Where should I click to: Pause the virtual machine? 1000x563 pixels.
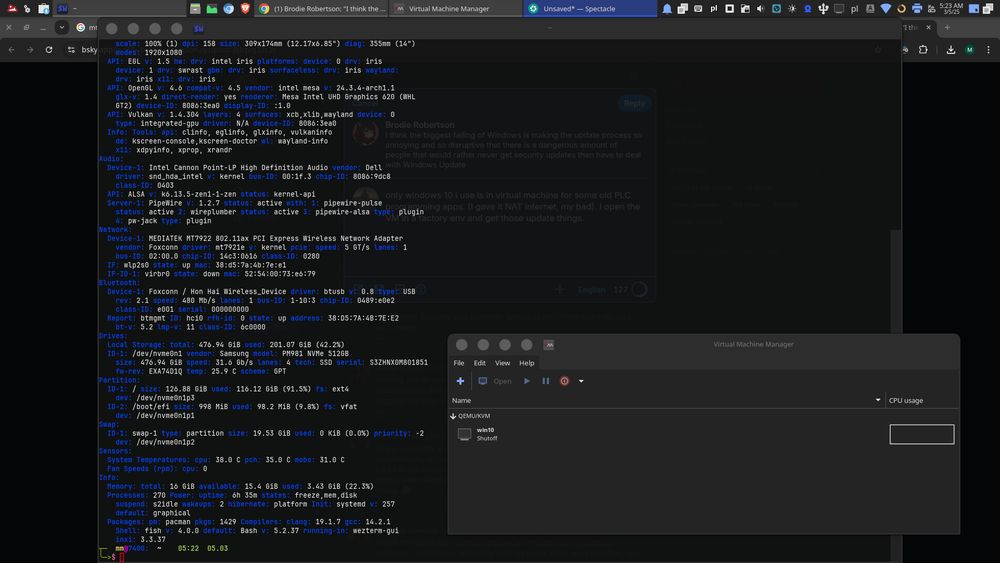click(546, 381)
